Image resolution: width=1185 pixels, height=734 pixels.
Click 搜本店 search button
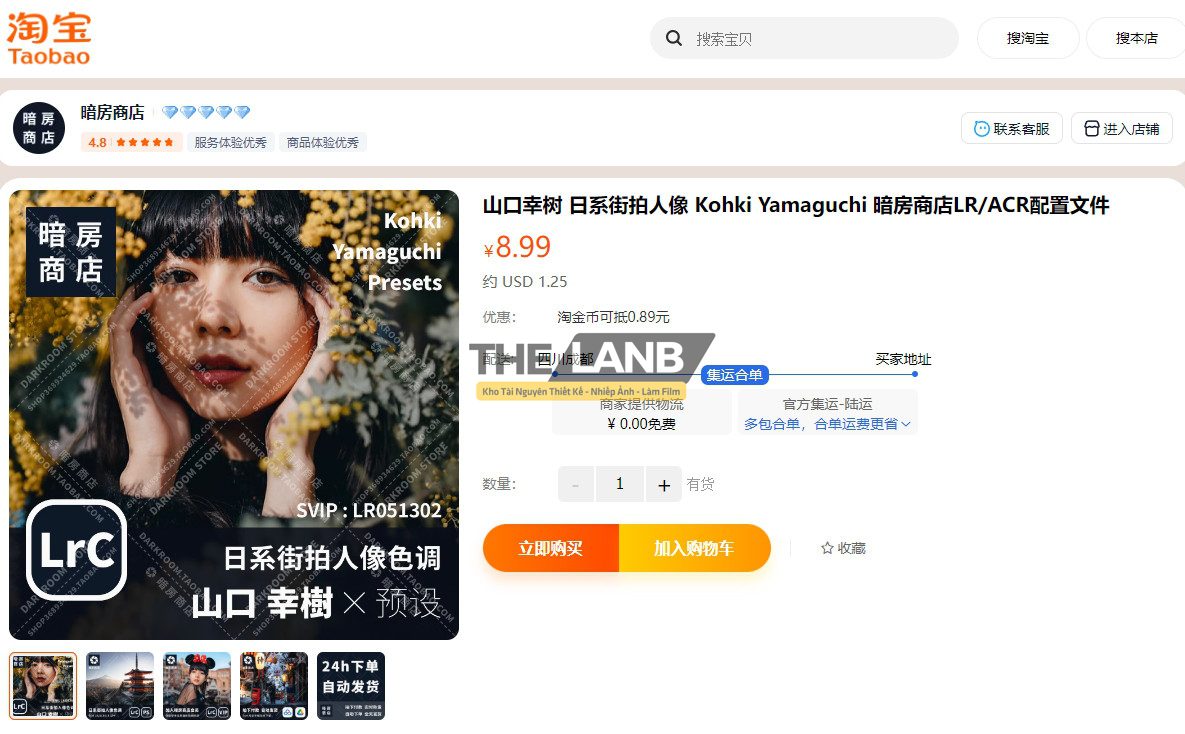click(1136, 38)
